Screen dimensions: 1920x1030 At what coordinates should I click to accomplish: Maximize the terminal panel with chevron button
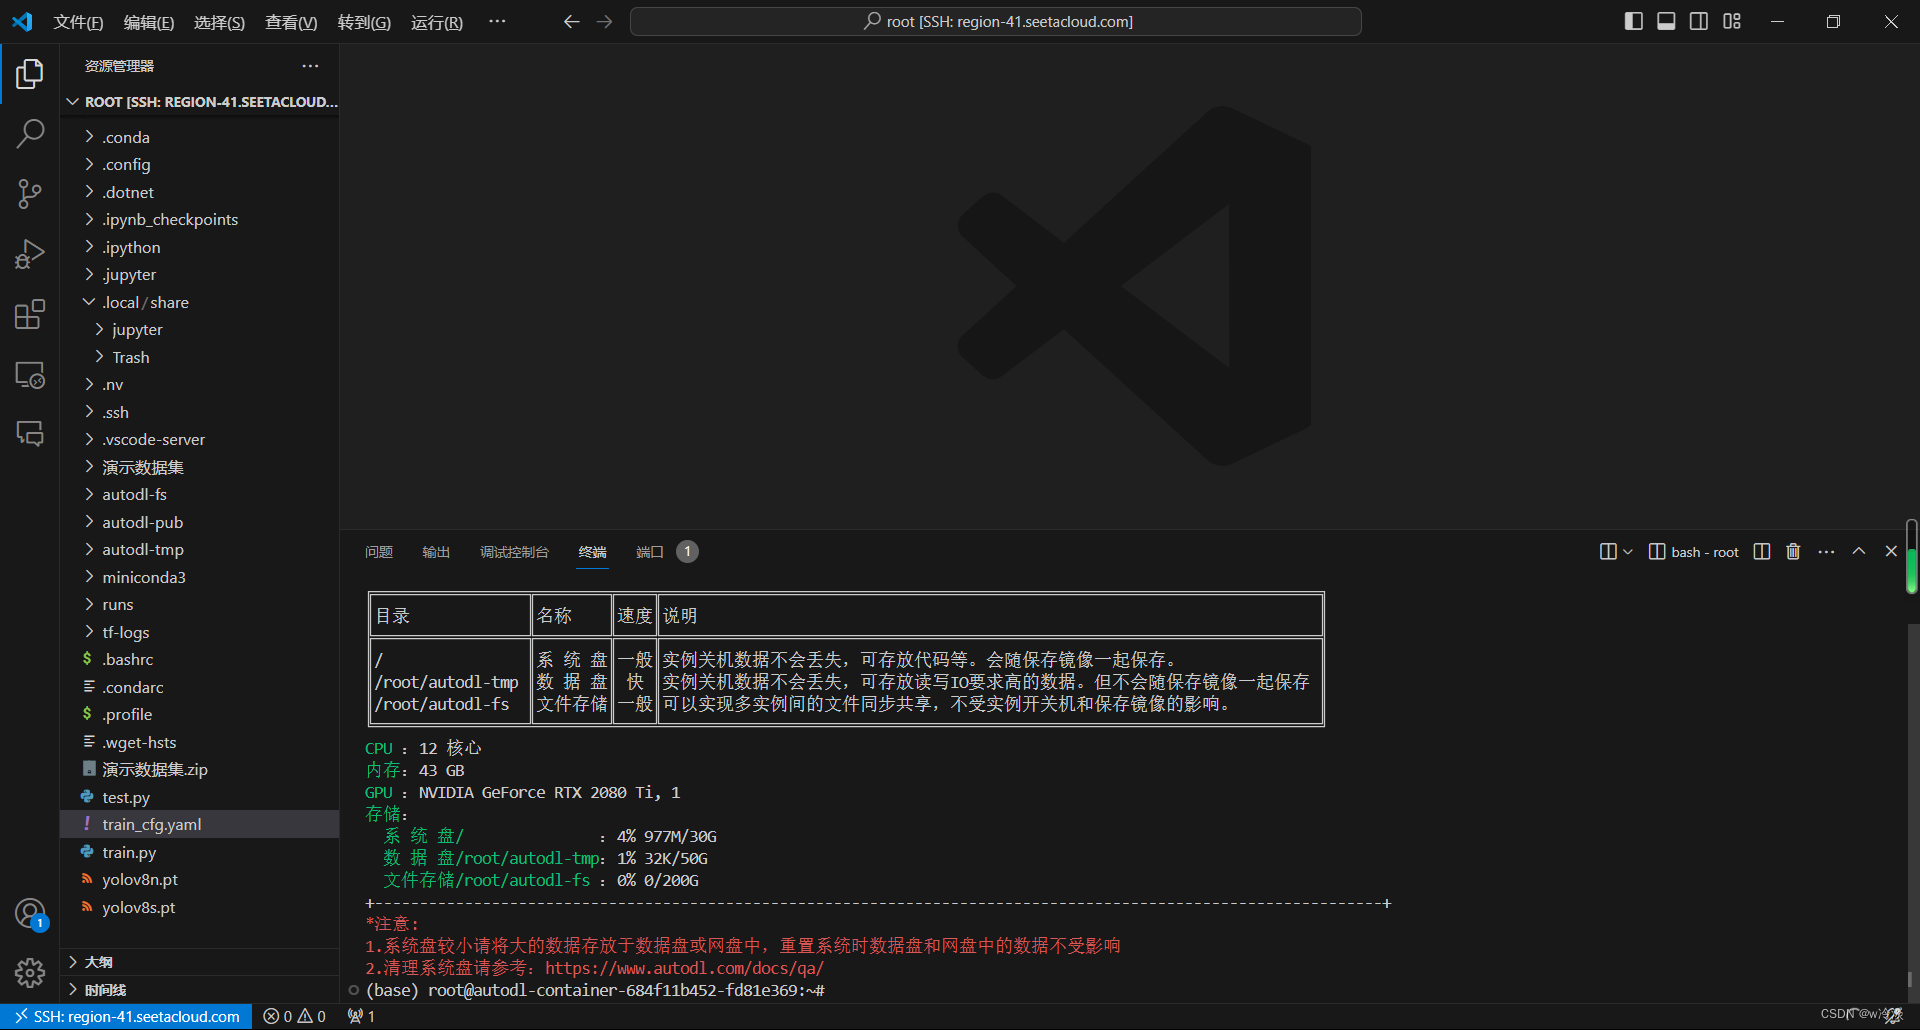tap(1859, 551)
